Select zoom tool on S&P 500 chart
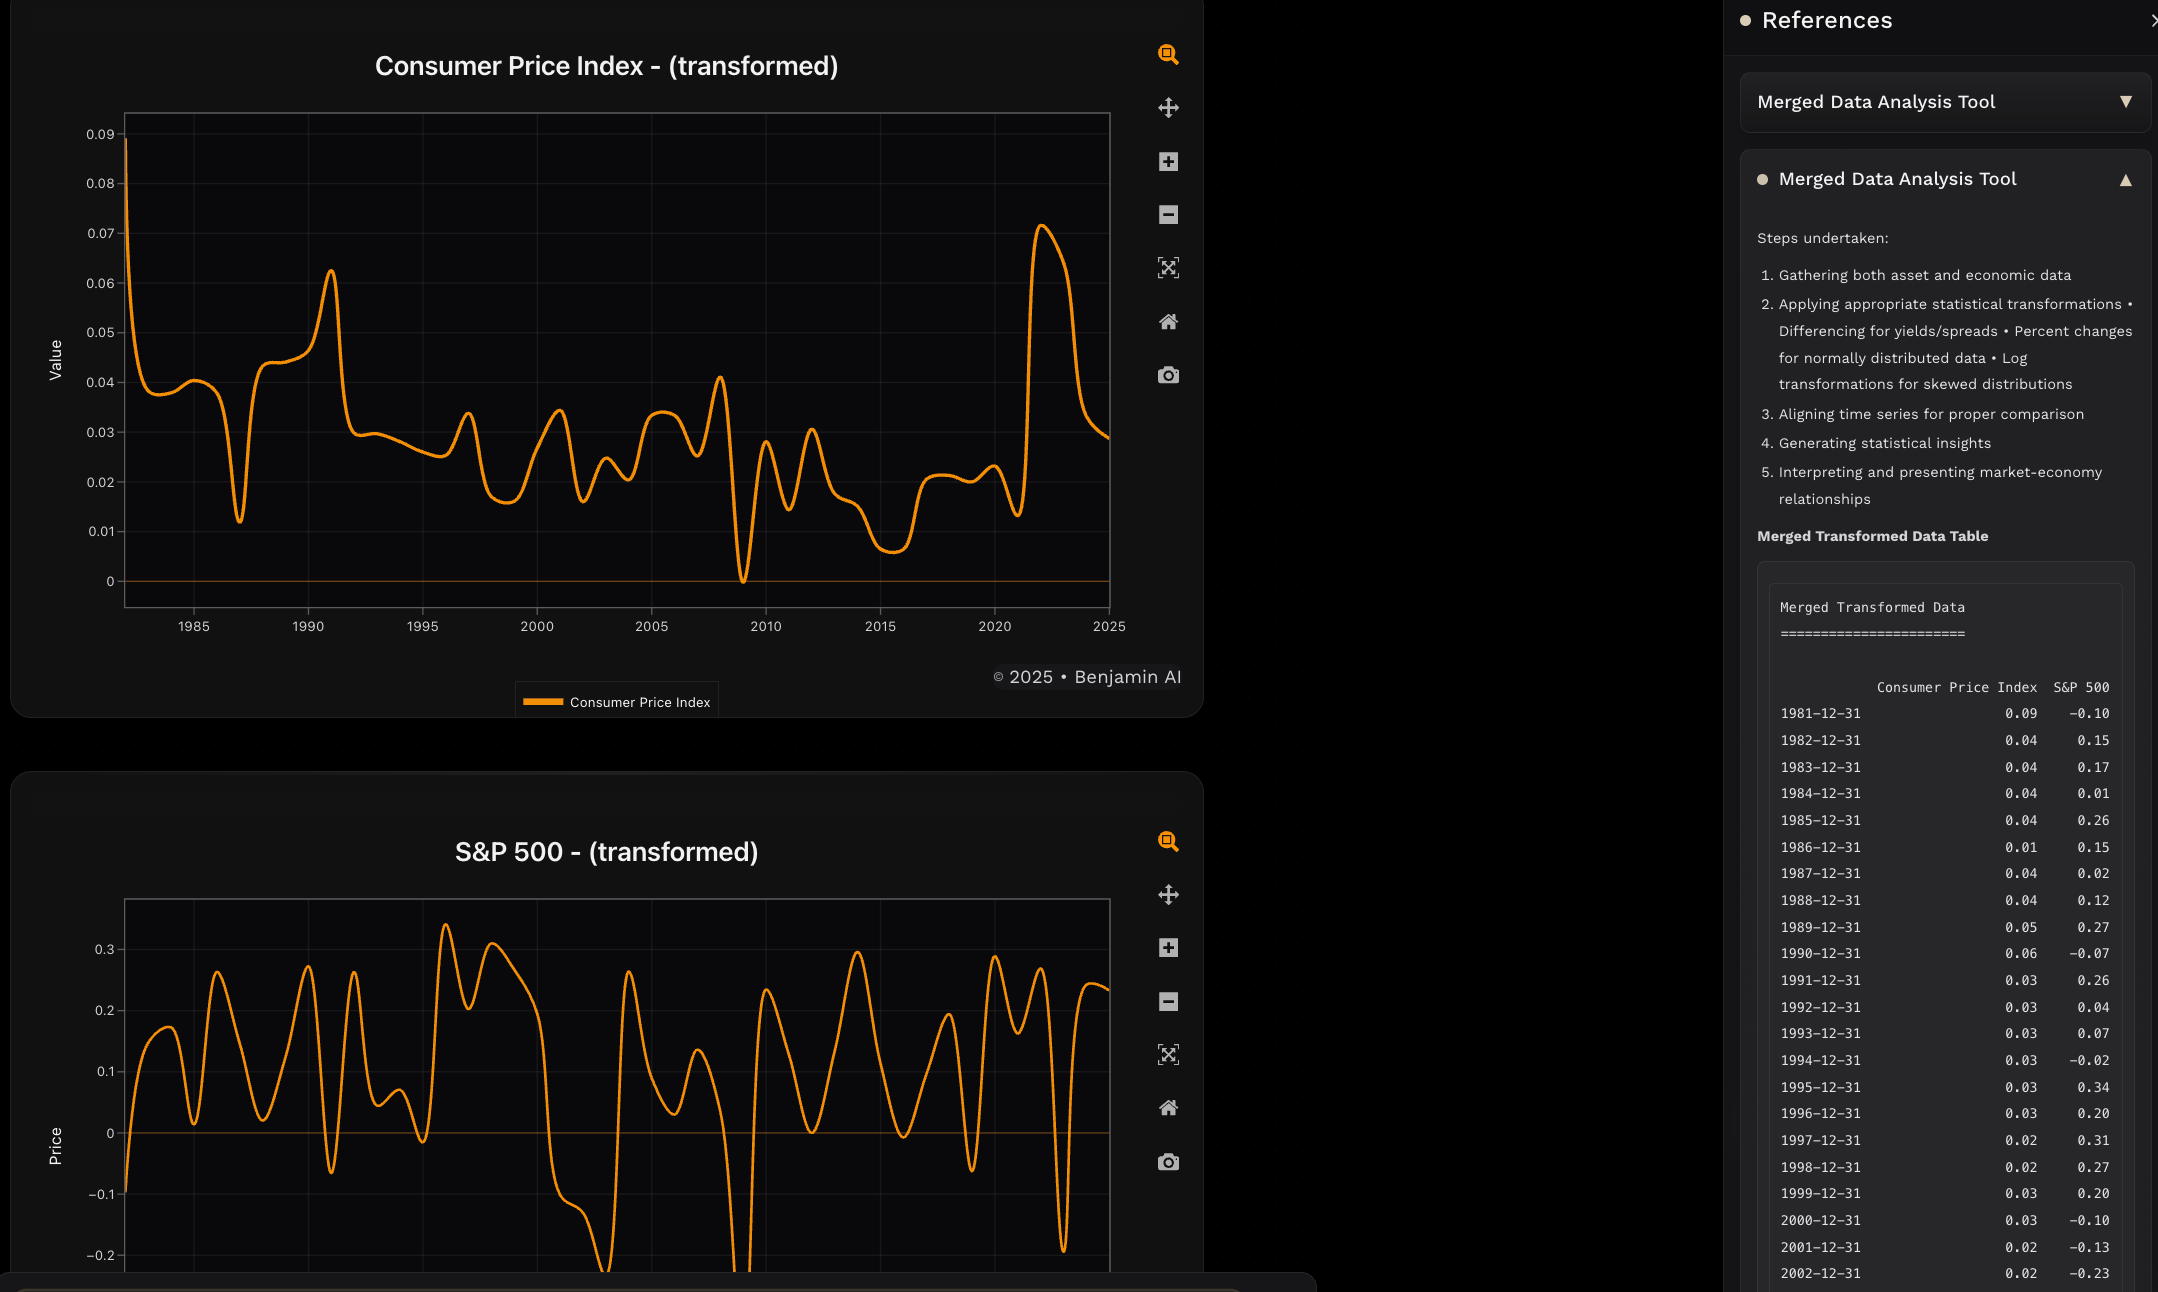Image resolution: width=2158 pixels, height=1292 pixels. point(1168,842)
